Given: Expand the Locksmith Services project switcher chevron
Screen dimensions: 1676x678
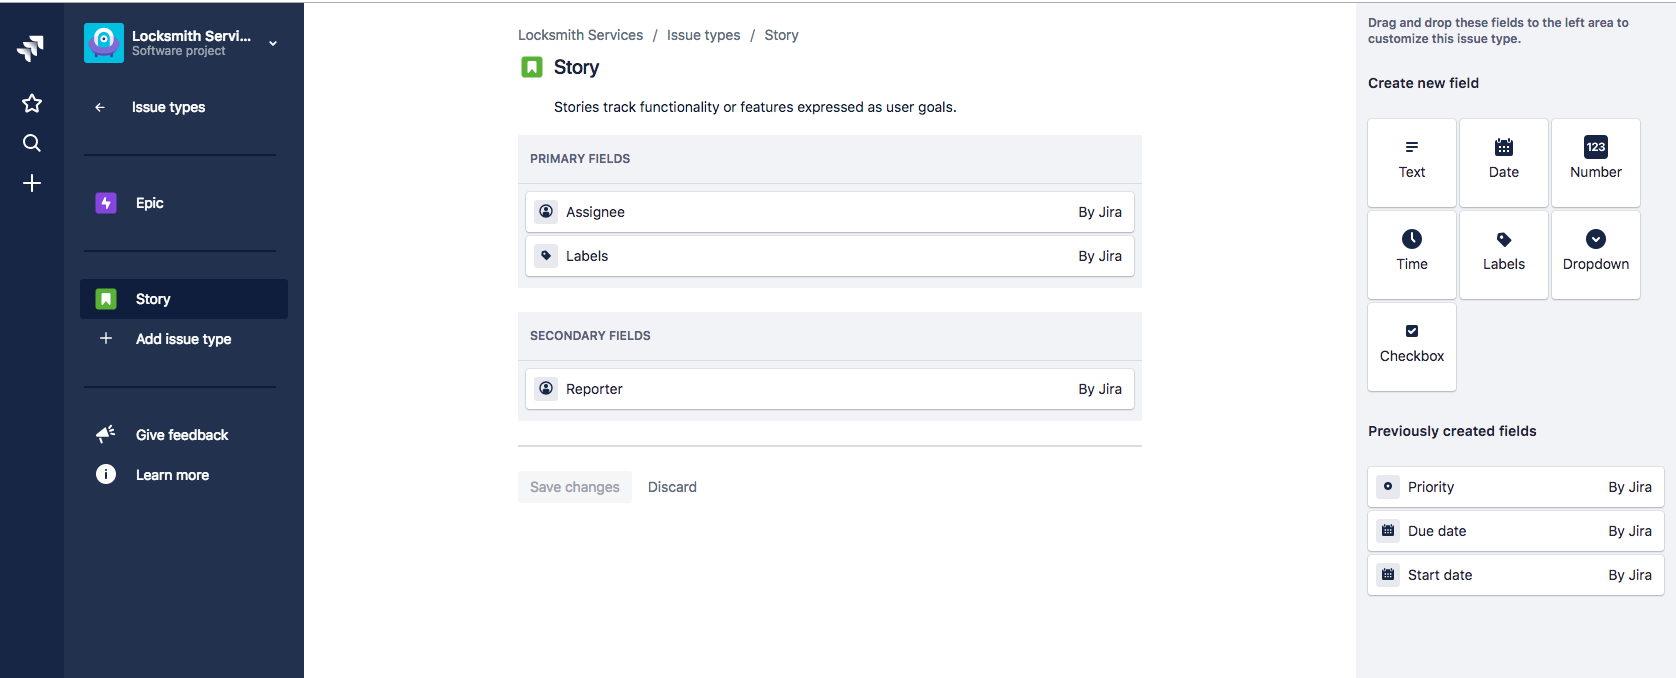Looking at the screenshot, I should coord(273,43).
